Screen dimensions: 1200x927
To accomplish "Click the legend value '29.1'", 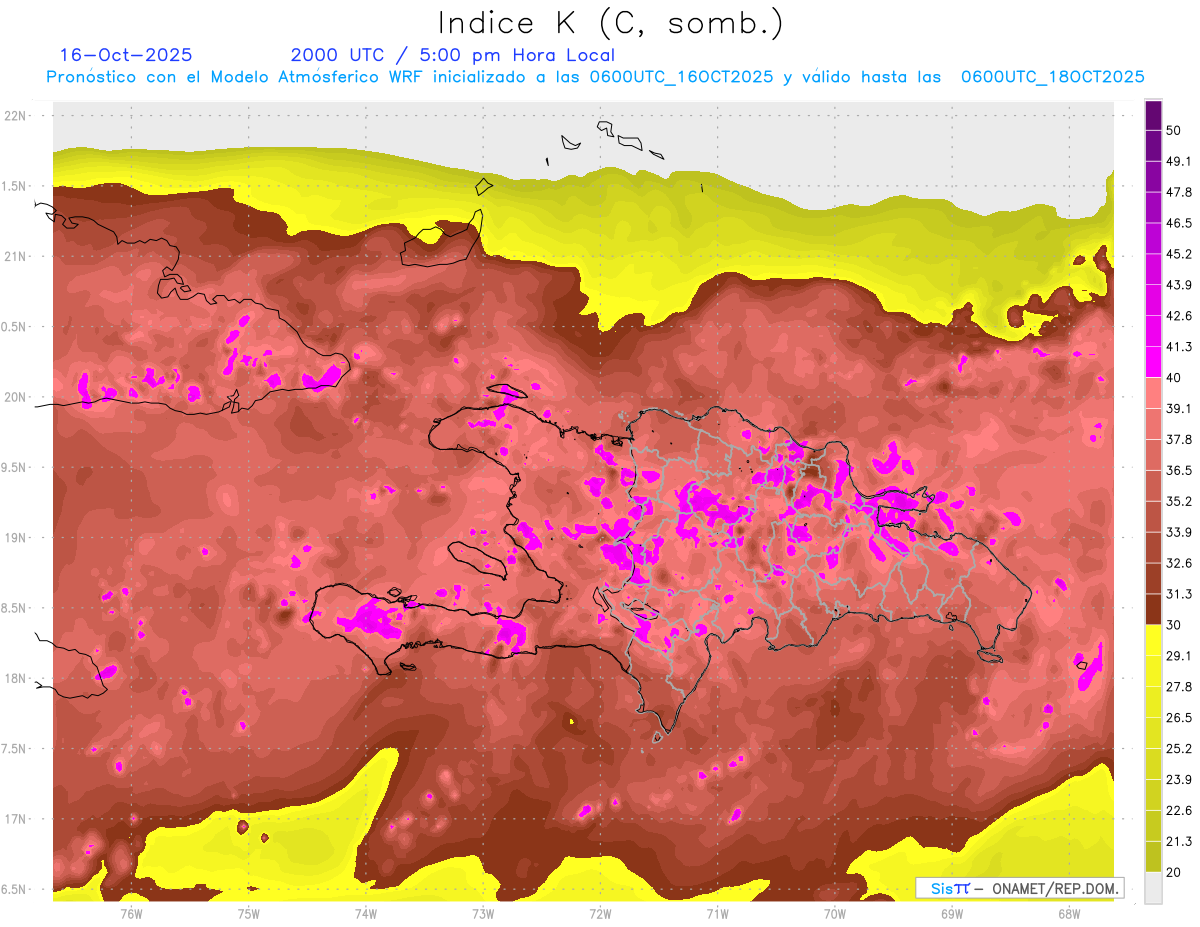I will point(1178,655).
